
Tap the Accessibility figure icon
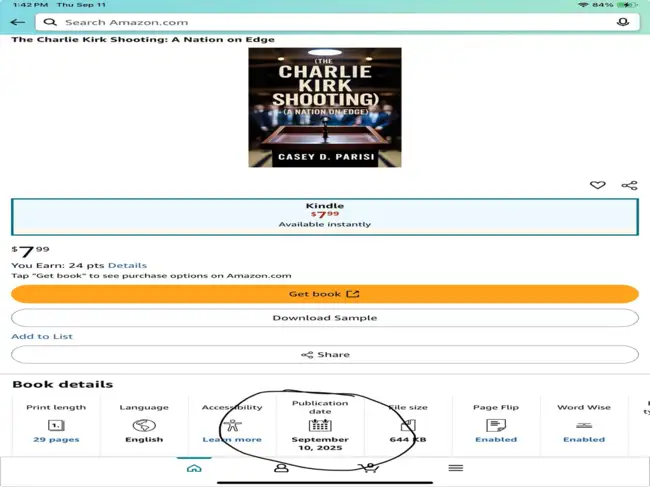click(x=233, y=425)
